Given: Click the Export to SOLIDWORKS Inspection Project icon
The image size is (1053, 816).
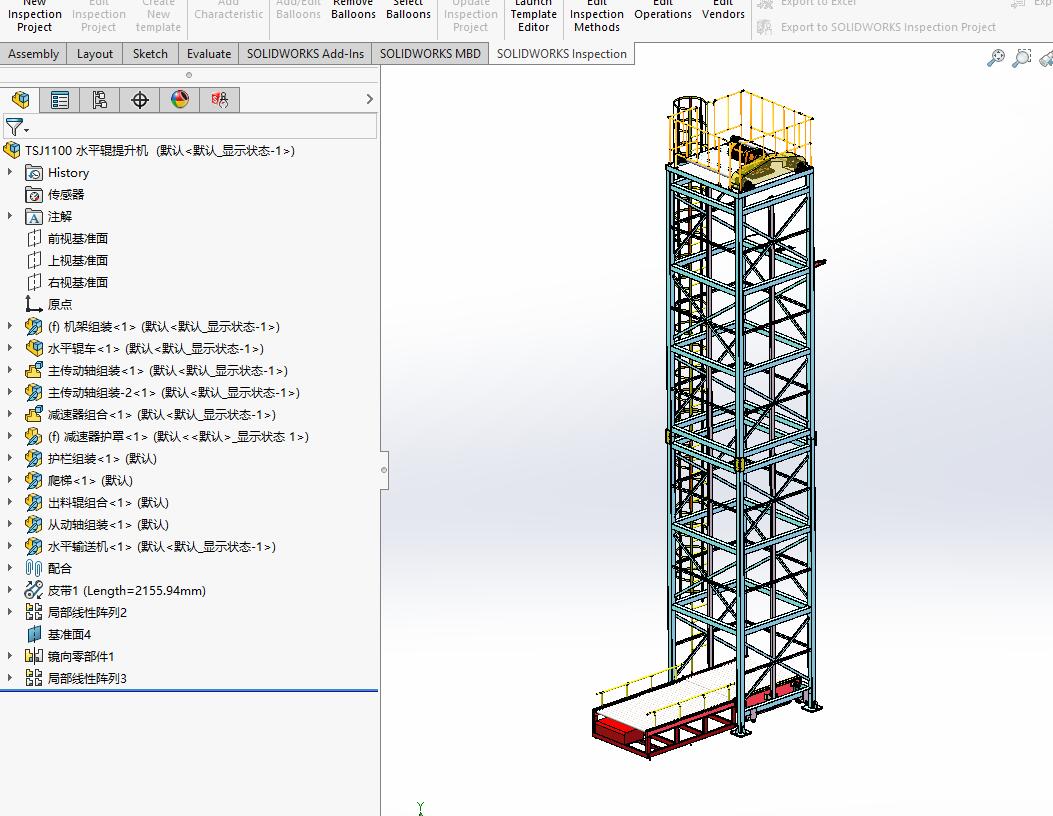Looking at the screenshot, I should tap(764, 28).
